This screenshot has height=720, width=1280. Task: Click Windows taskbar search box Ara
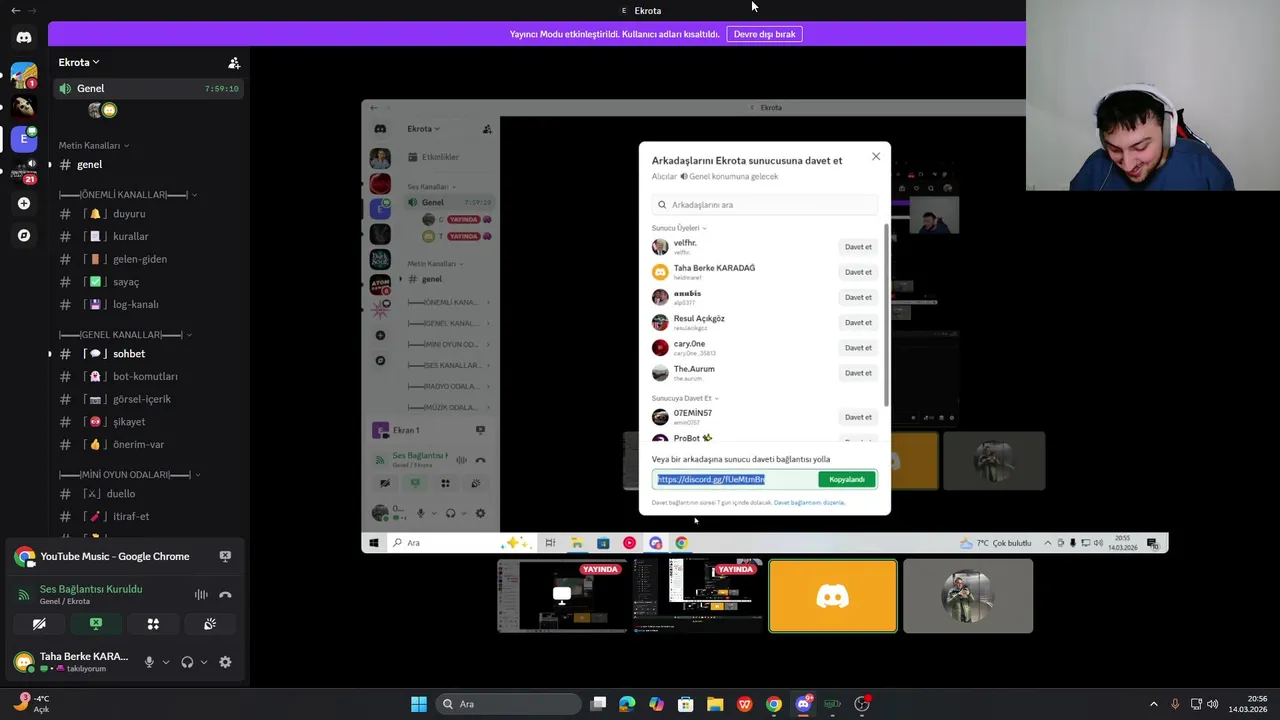509,704
